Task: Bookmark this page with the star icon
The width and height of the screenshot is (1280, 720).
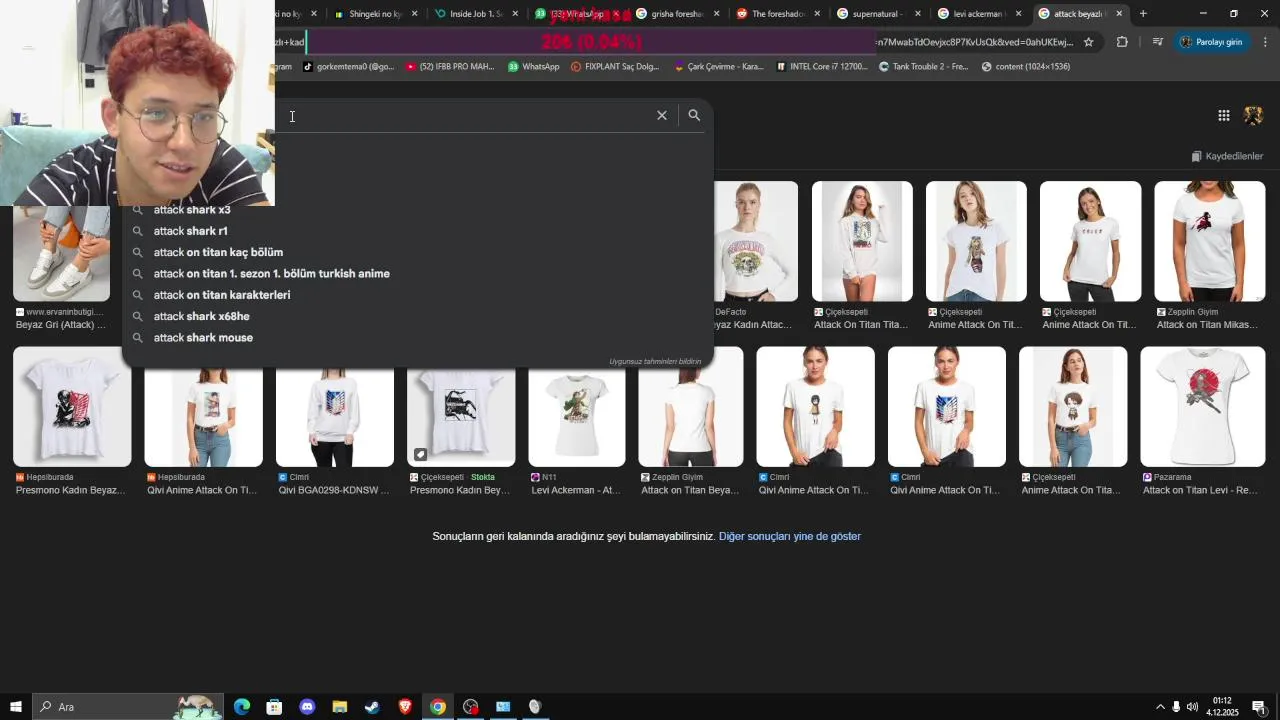Action: click(1088, 42)
